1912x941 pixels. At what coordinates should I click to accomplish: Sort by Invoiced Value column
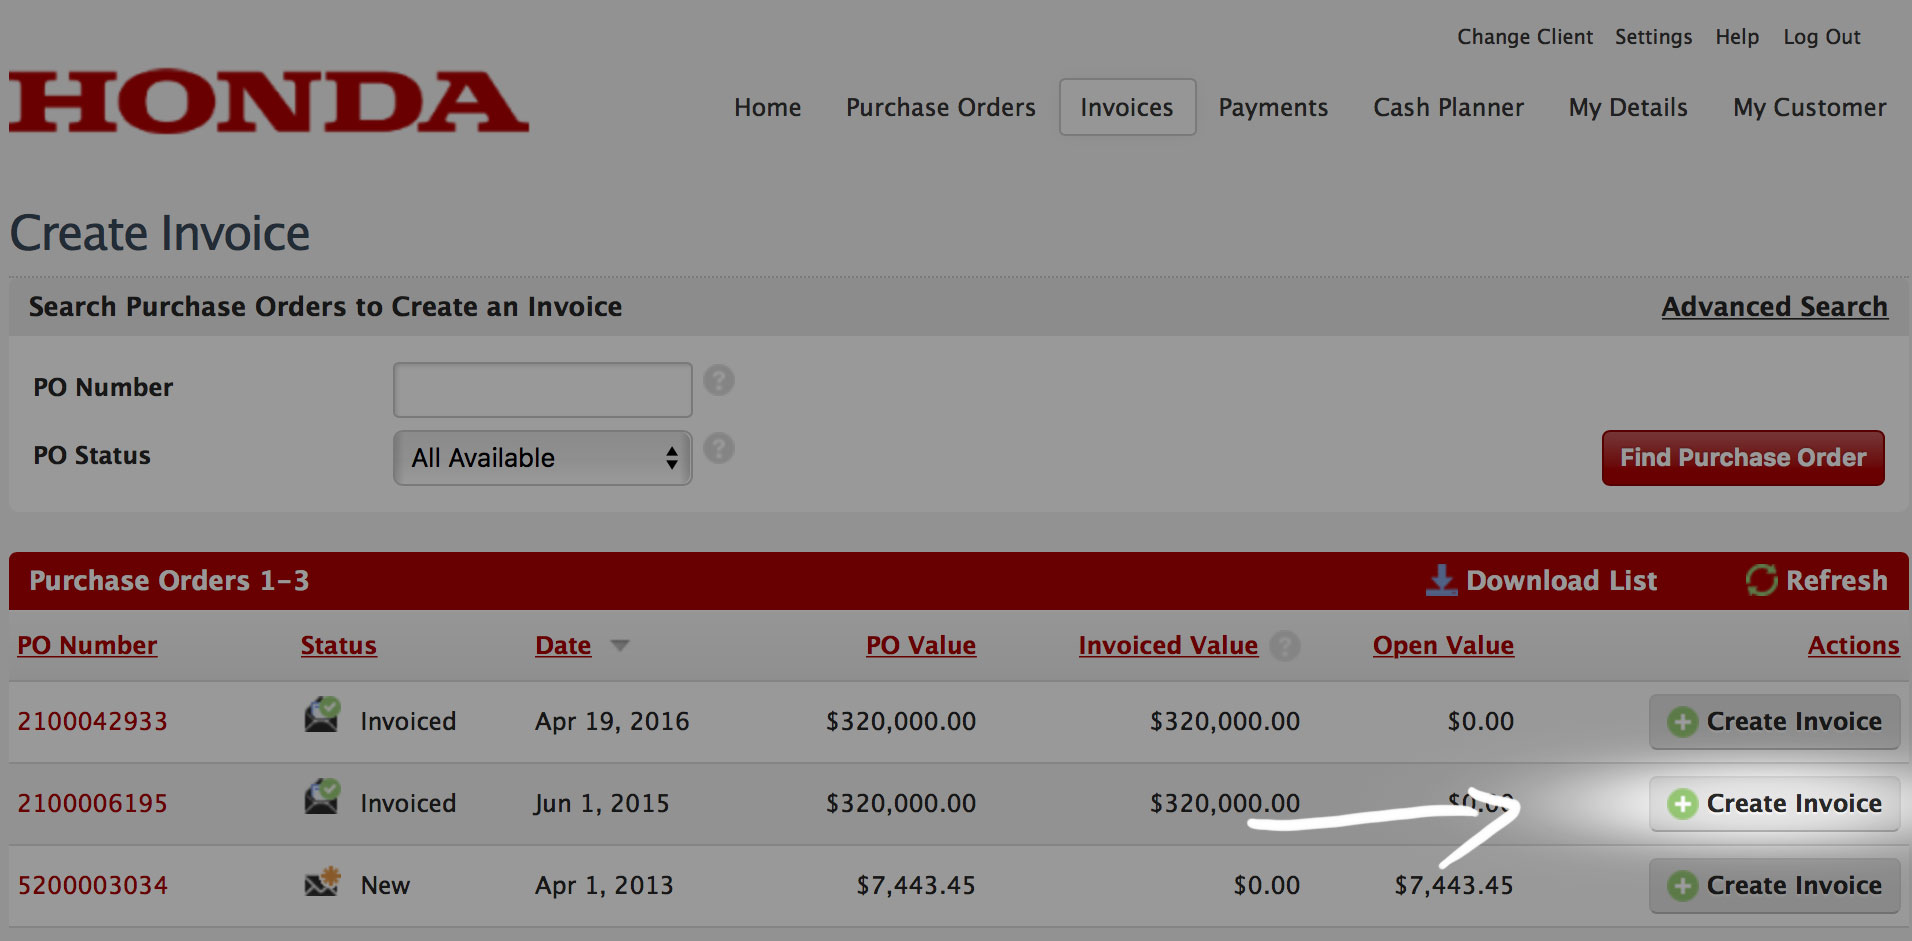1168,646
